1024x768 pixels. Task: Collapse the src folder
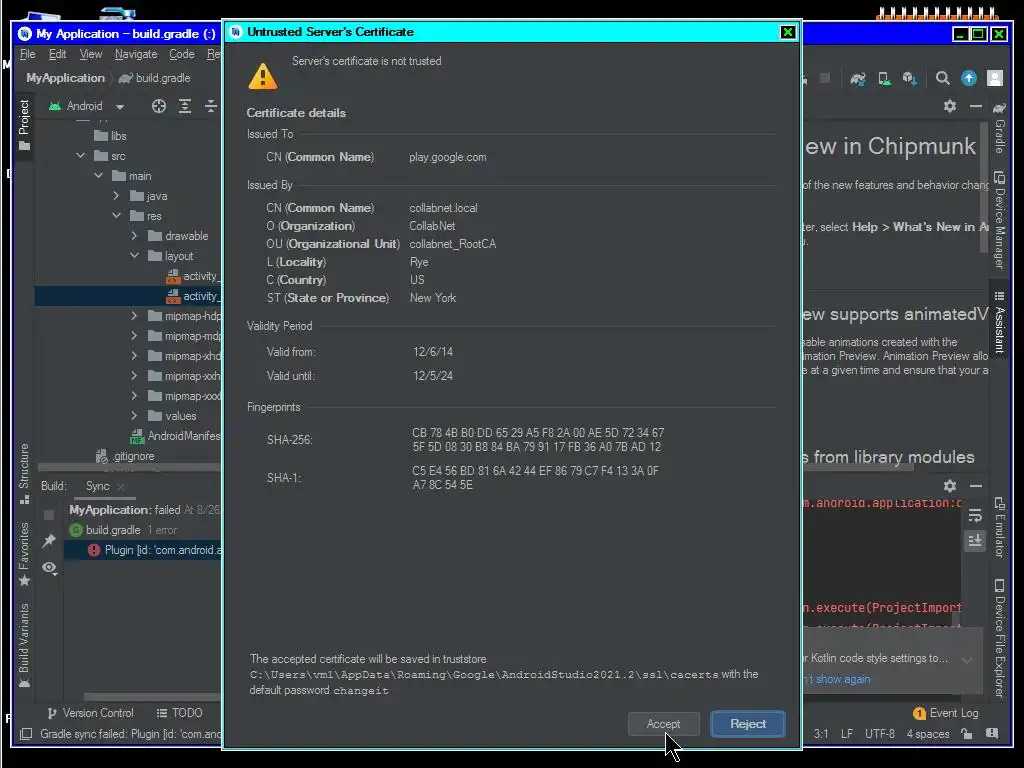pos(81,155)
